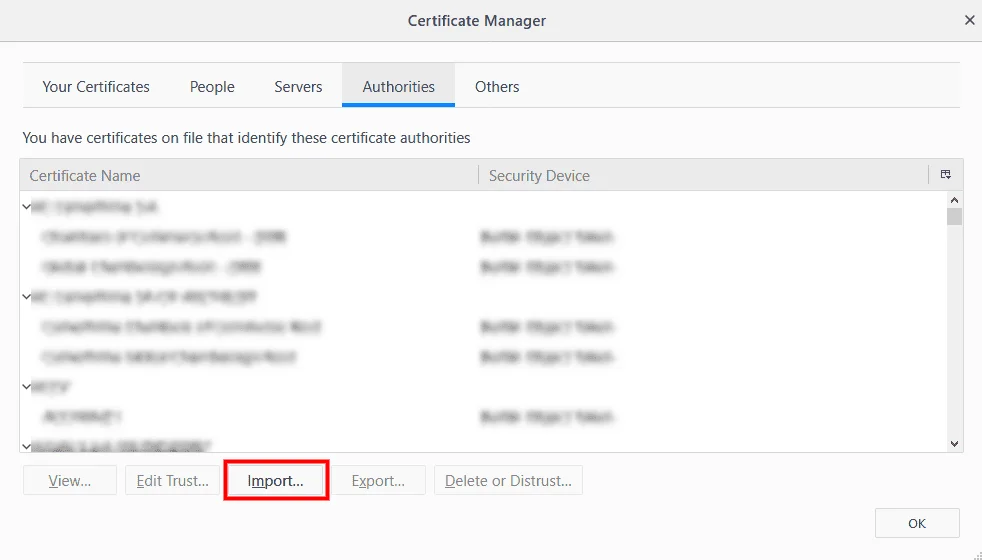Switch to the Your Certificates tab
Viewport: 982px width, 560px height.
point(96,86)
